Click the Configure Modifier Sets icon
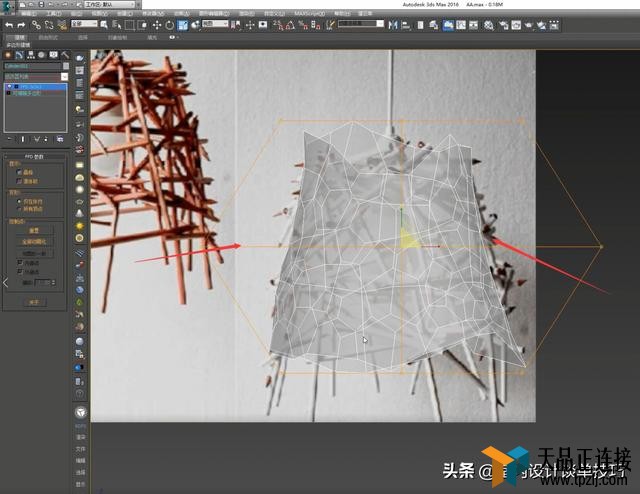The height and width of the screenshot is (494, 640). 60,139
